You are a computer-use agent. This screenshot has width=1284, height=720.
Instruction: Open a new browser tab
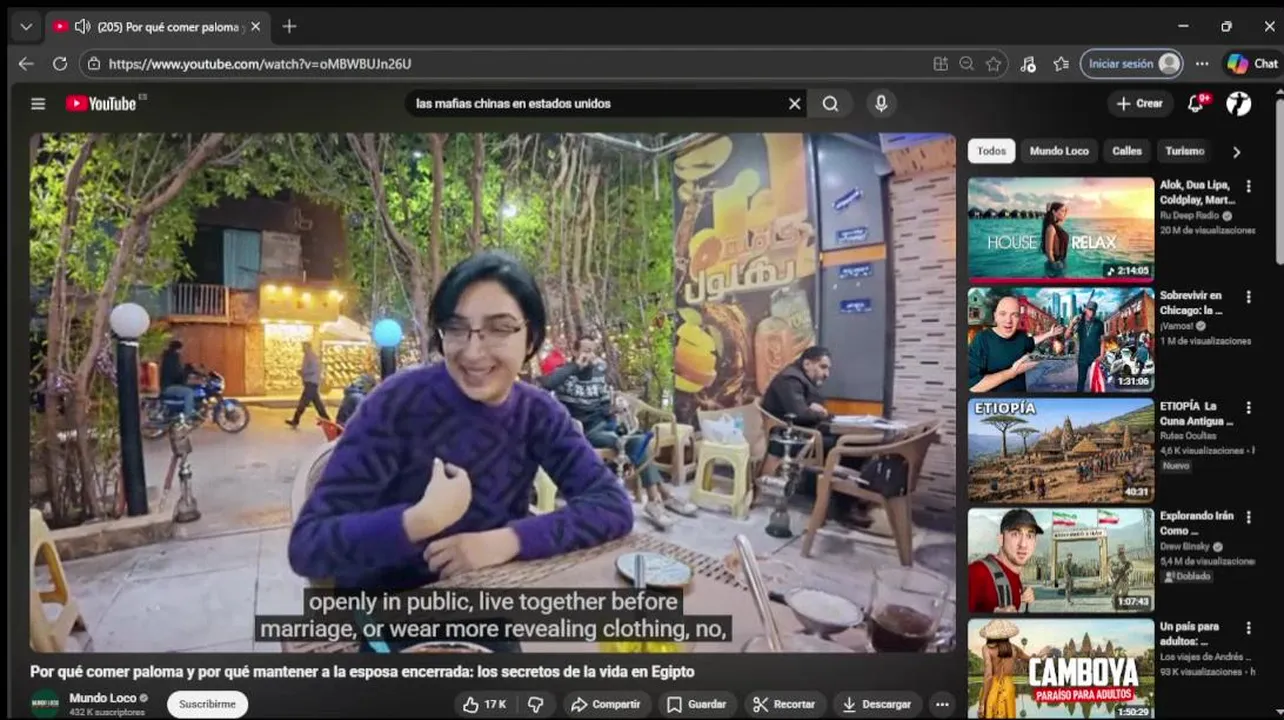pos(290,26)
